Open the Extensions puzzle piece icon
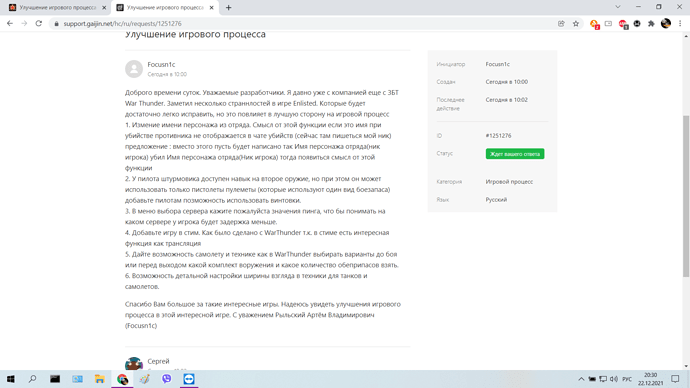The height and width of the screenshot is (388, 690). point(651,24)
